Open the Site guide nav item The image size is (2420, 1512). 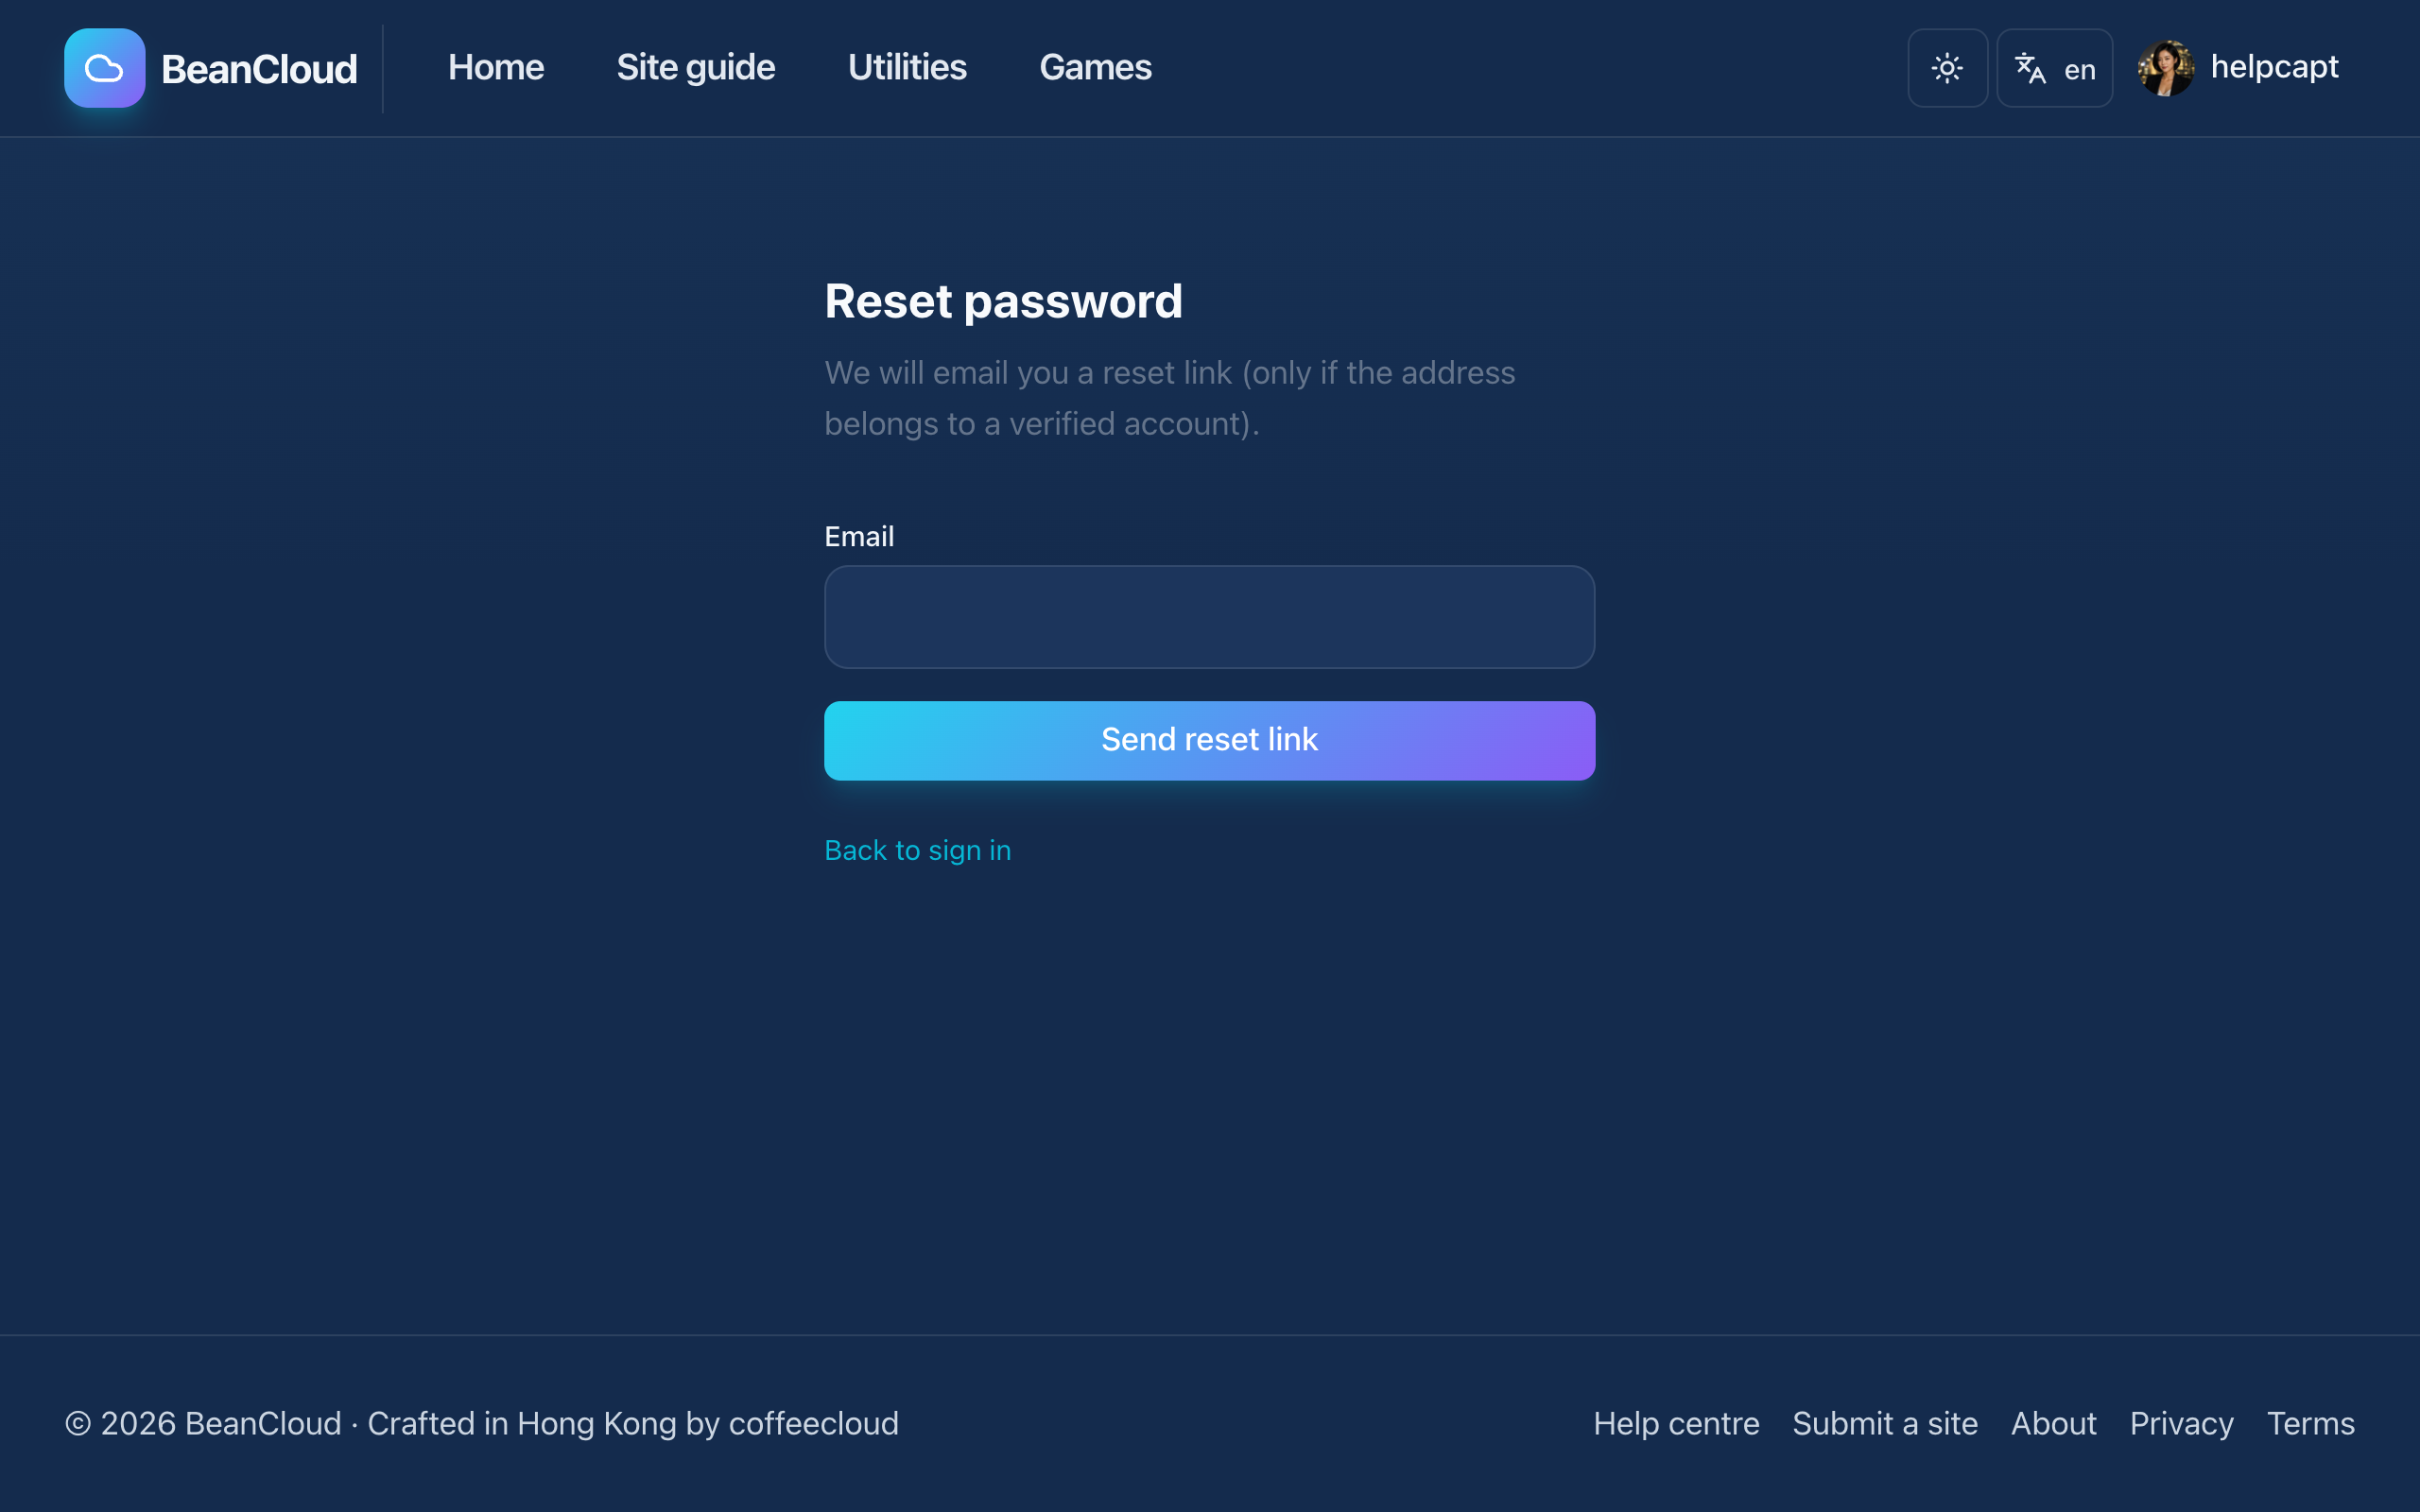coord(695,67)
